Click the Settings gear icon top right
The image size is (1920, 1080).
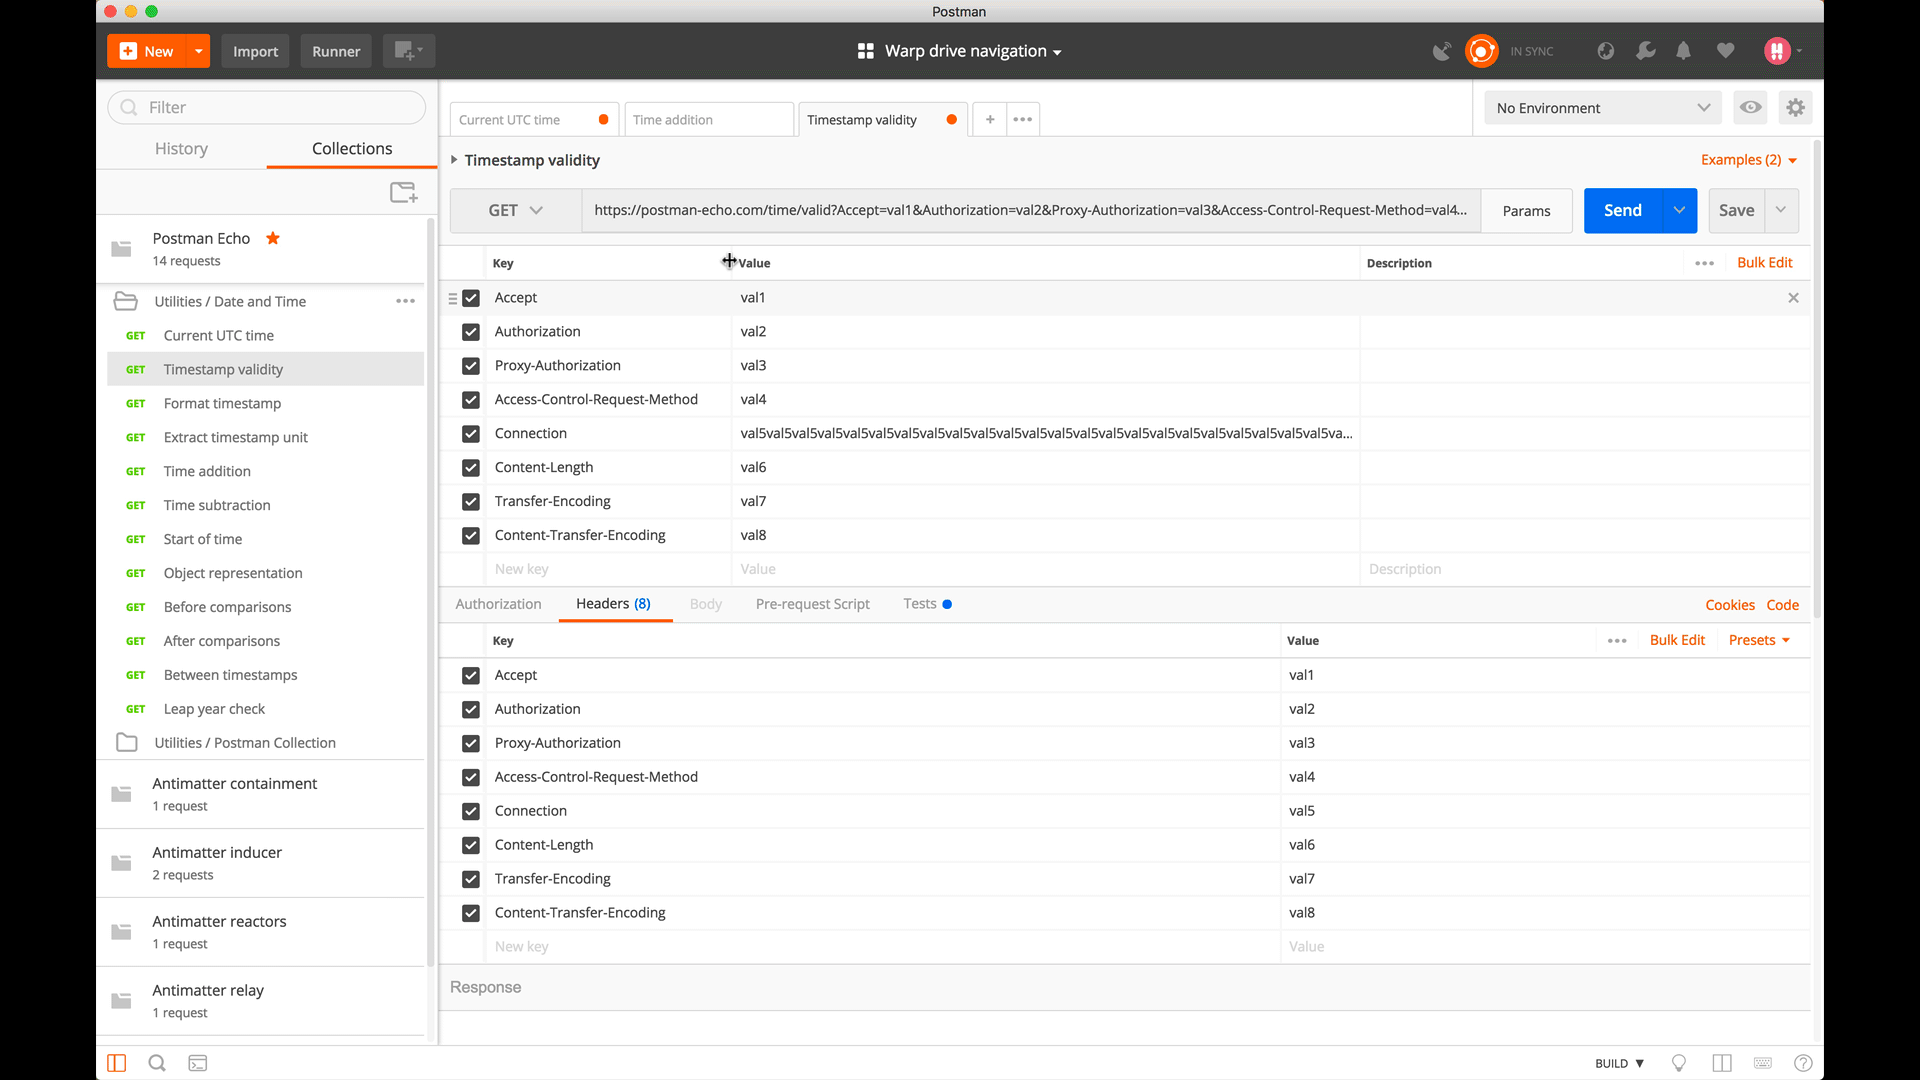(x=1796, y=107)
